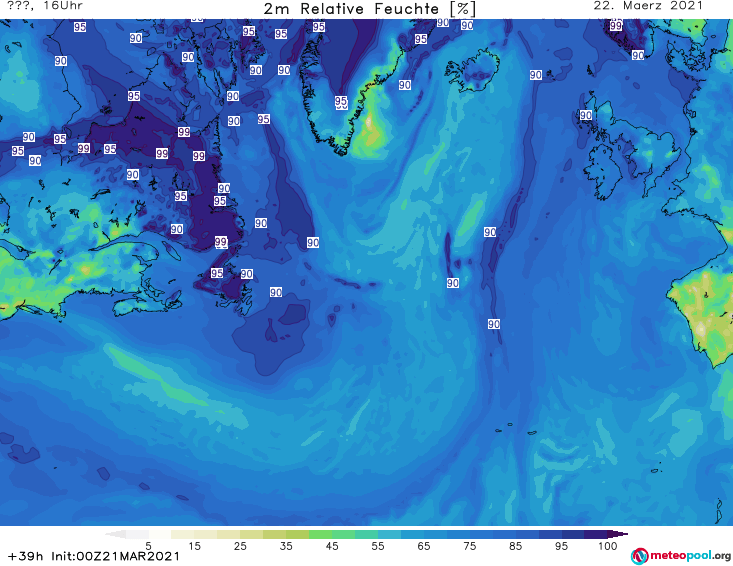The width and height of the screenshot is (733, 566).
Task: Click the date '22. Maerz 2021'
Action: [648, 6]
